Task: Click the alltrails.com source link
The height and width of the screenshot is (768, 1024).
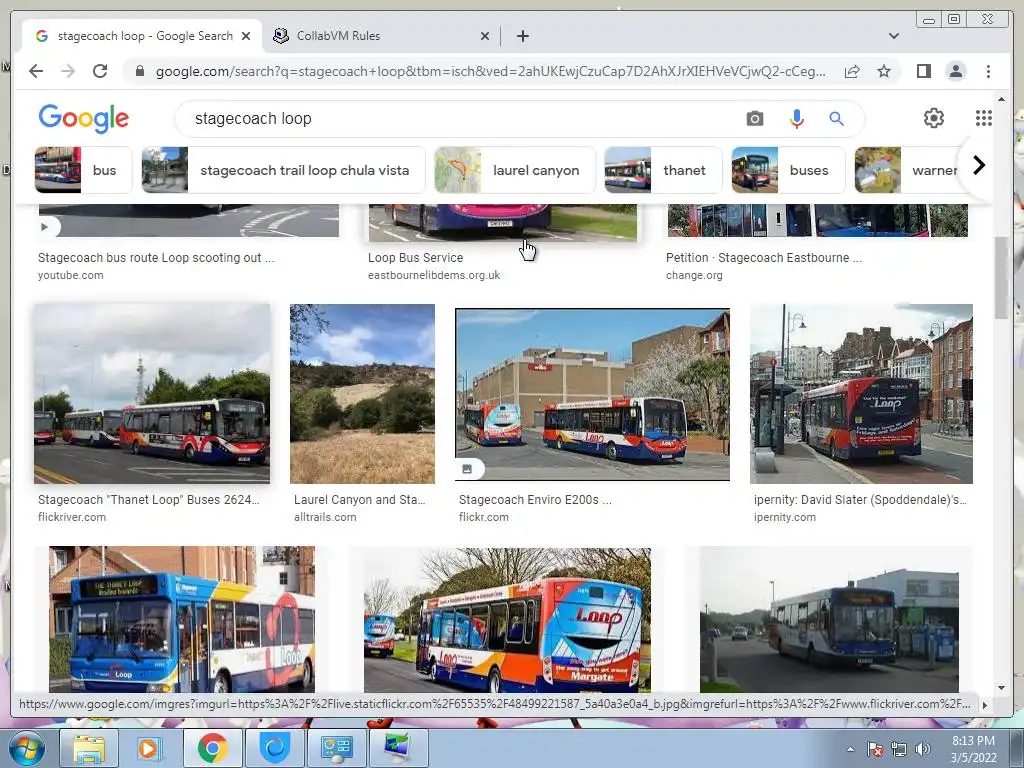Action: 325,517
